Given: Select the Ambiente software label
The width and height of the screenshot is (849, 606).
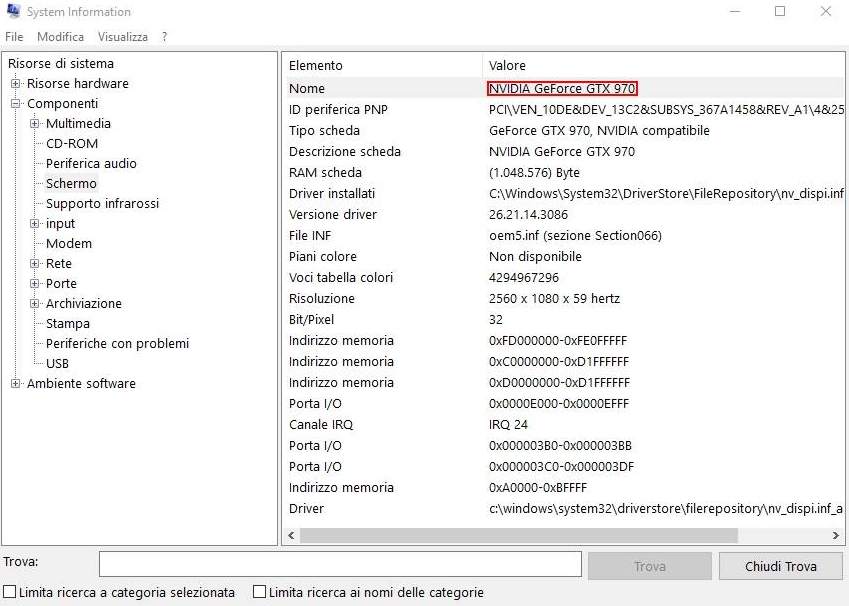Looking at the screenshot, I should [81, 383].
